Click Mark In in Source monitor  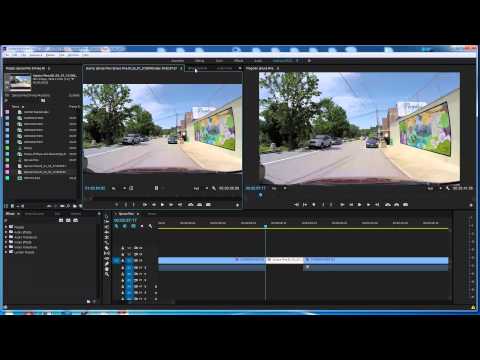[126, 204]
